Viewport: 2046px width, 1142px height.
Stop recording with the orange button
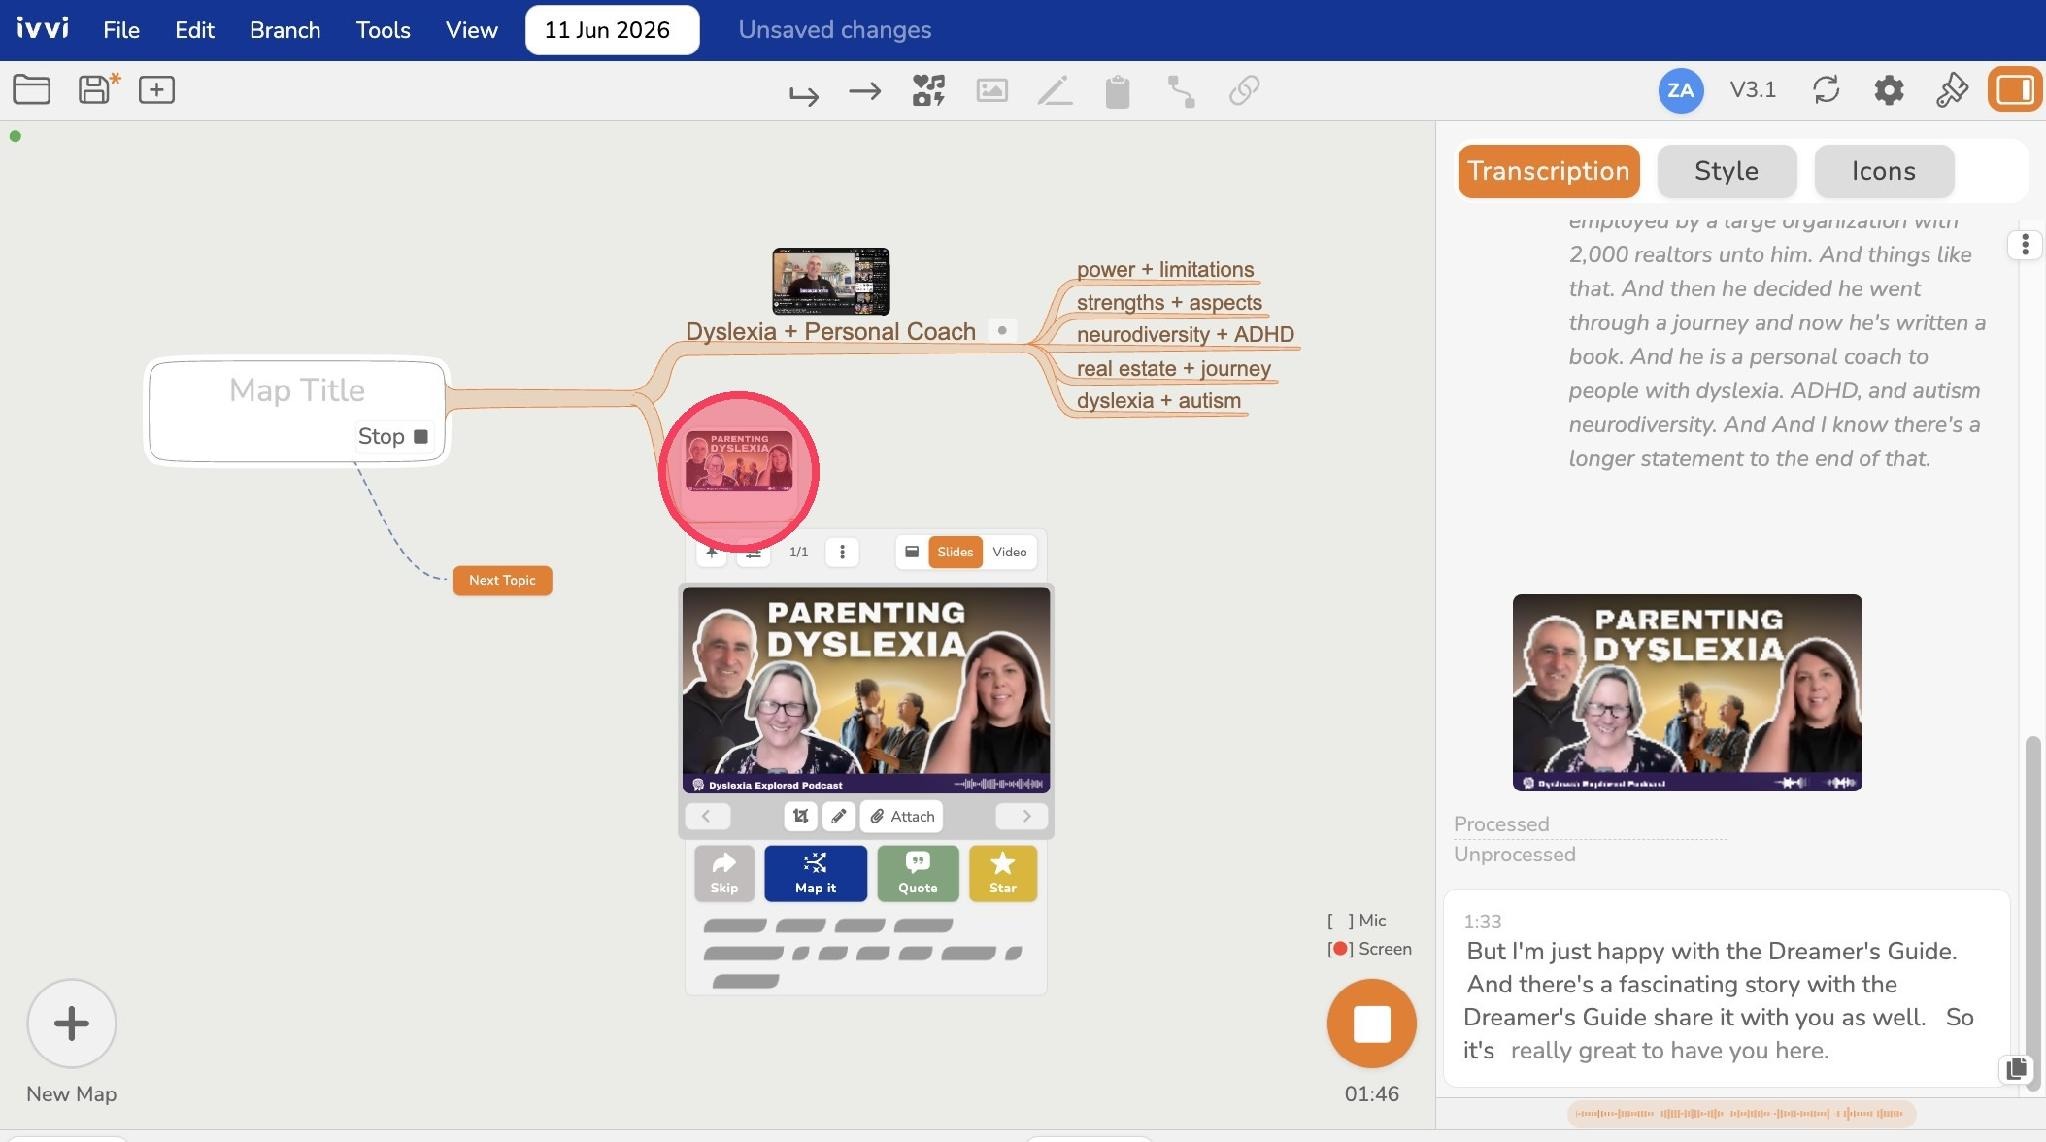click(1371, 1023)
